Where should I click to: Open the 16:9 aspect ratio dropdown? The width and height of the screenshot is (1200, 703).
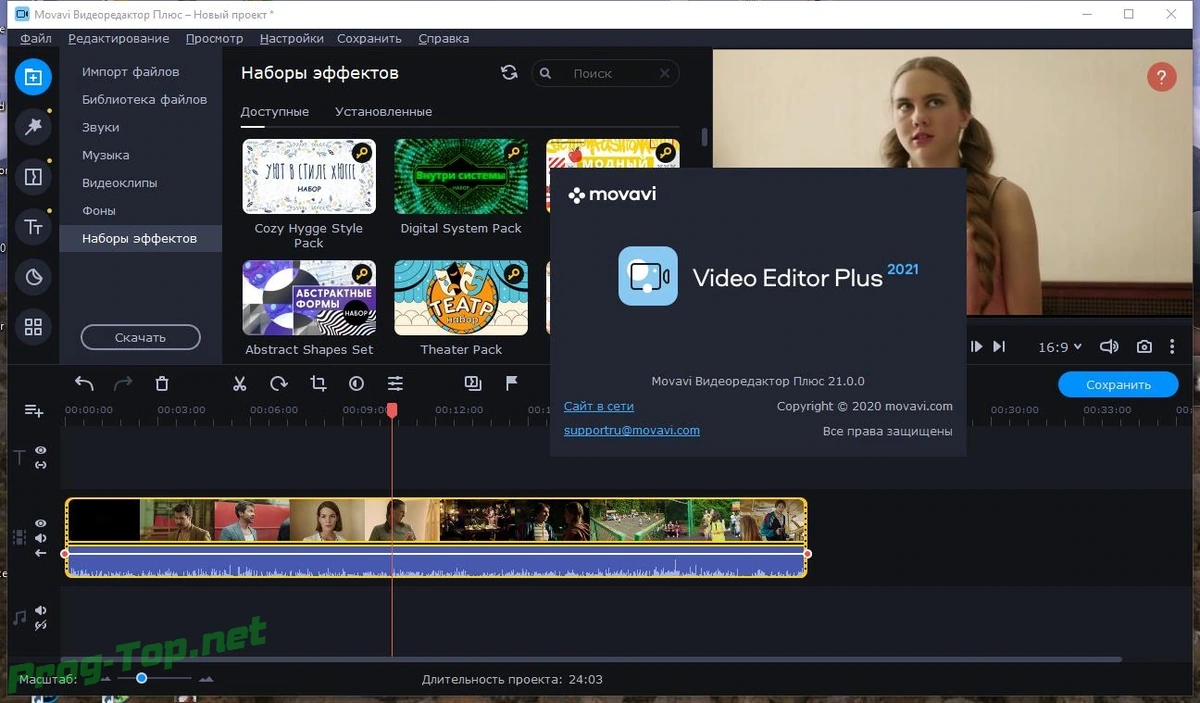coord(1060,347)
